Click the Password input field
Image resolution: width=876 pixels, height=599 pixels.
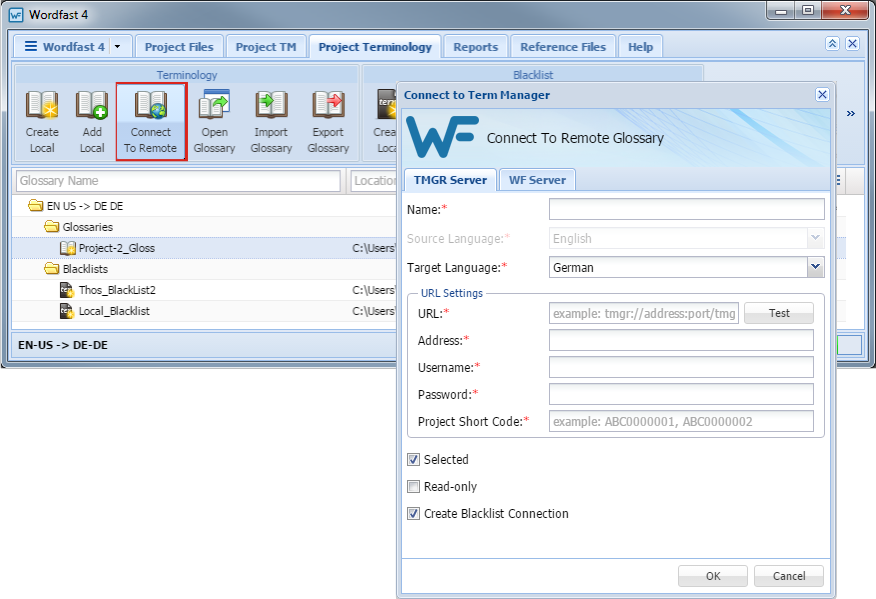[x=681, y=394]
